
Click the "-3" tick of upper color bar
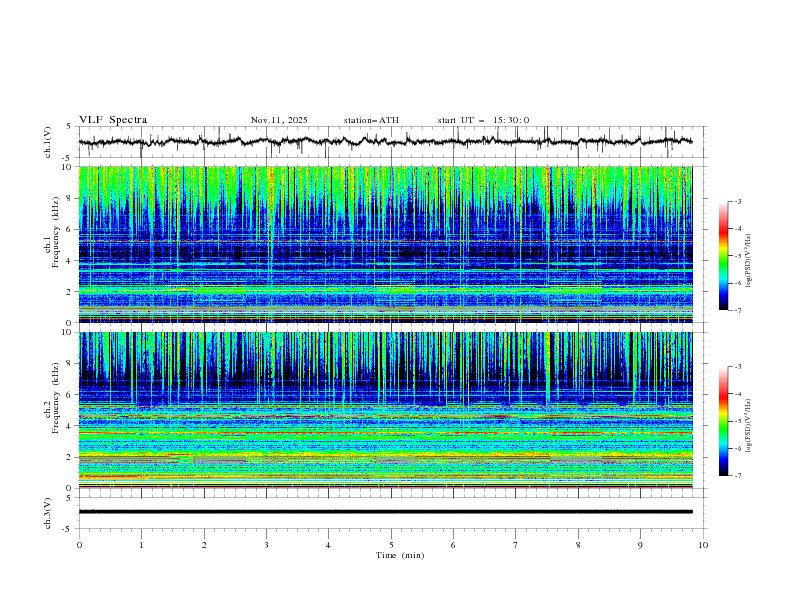coord(738,201)
